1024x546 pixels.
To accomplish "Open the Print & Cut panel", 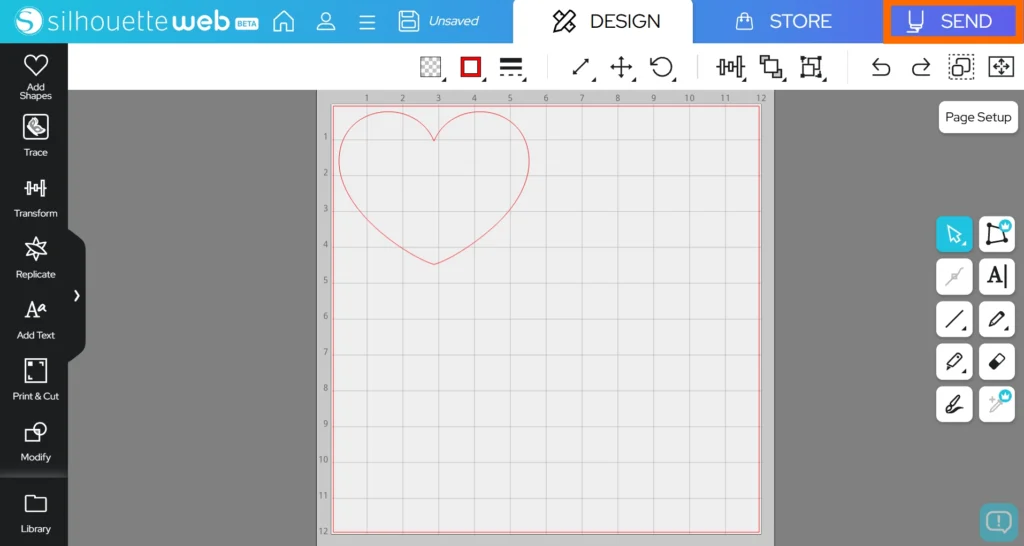I will pos(36,379).
